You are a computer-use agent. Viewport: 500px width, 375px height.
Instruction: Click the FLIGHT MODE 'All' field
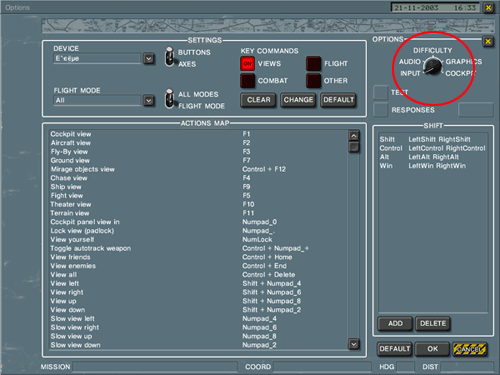pos(97,100)
